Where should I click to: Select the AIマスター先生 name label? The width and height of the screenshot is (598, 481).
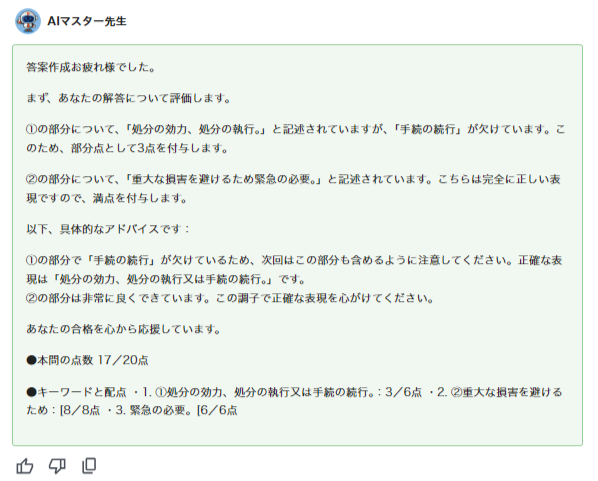[87, 21]
